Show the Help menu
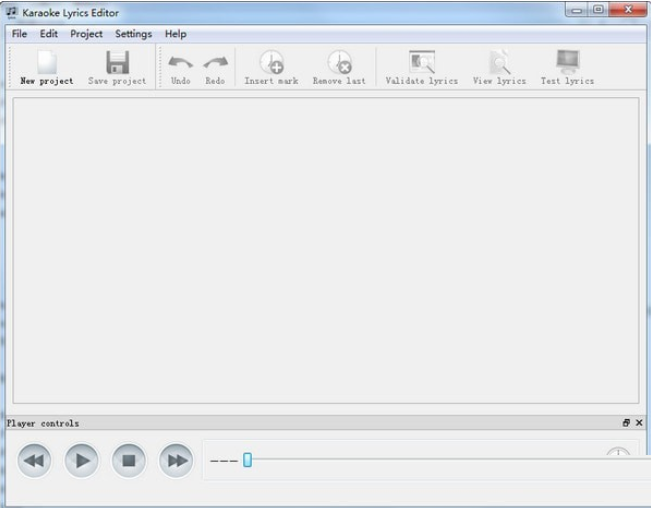651x508 pixels. click(175, 34)
